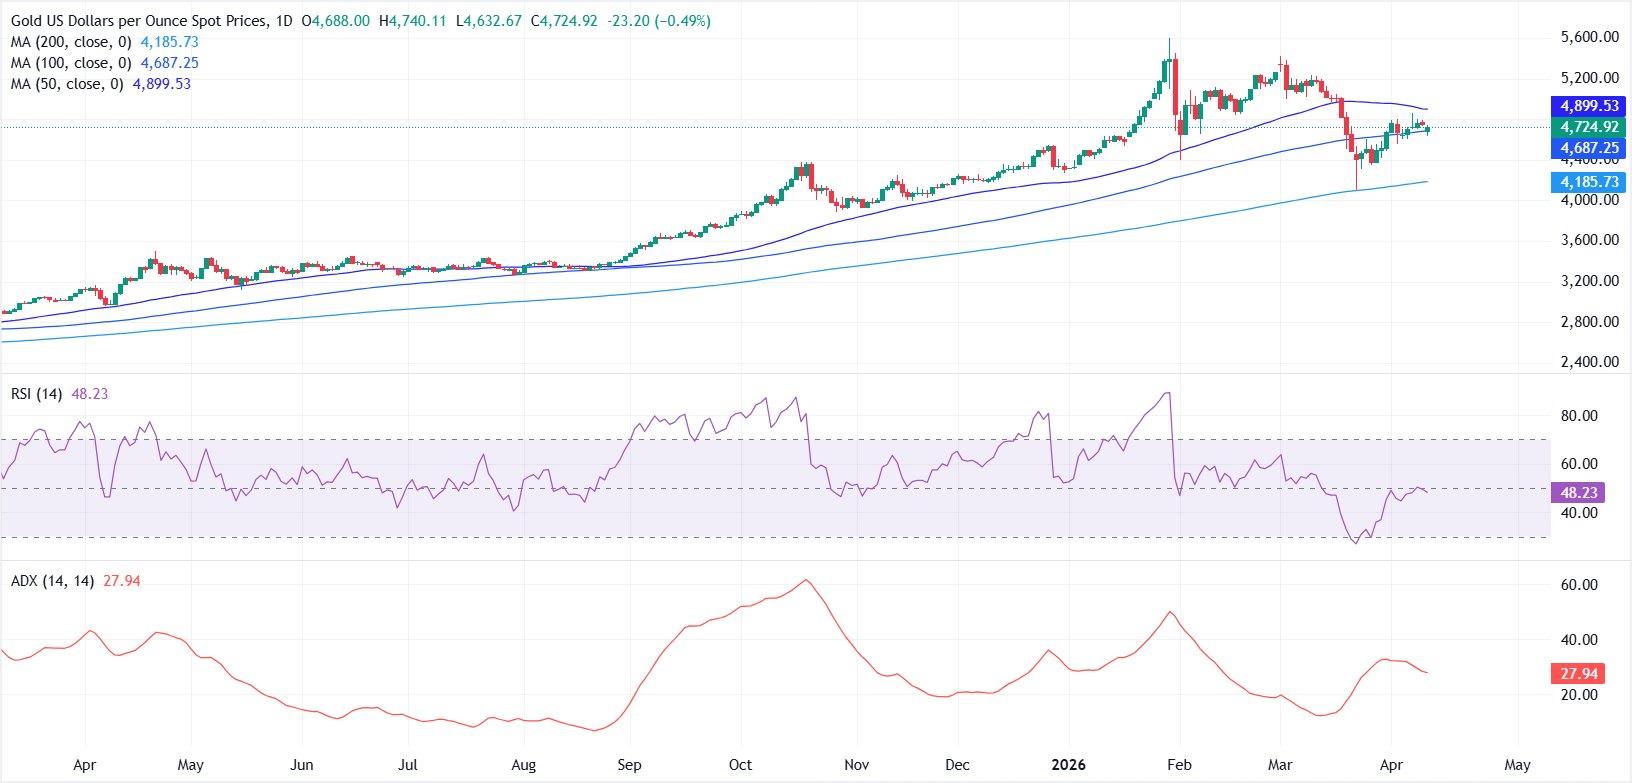Click the Gold US Dollars per Ounce title
Viewport: 1632px width, 783px height.
(x=140, y=21)
